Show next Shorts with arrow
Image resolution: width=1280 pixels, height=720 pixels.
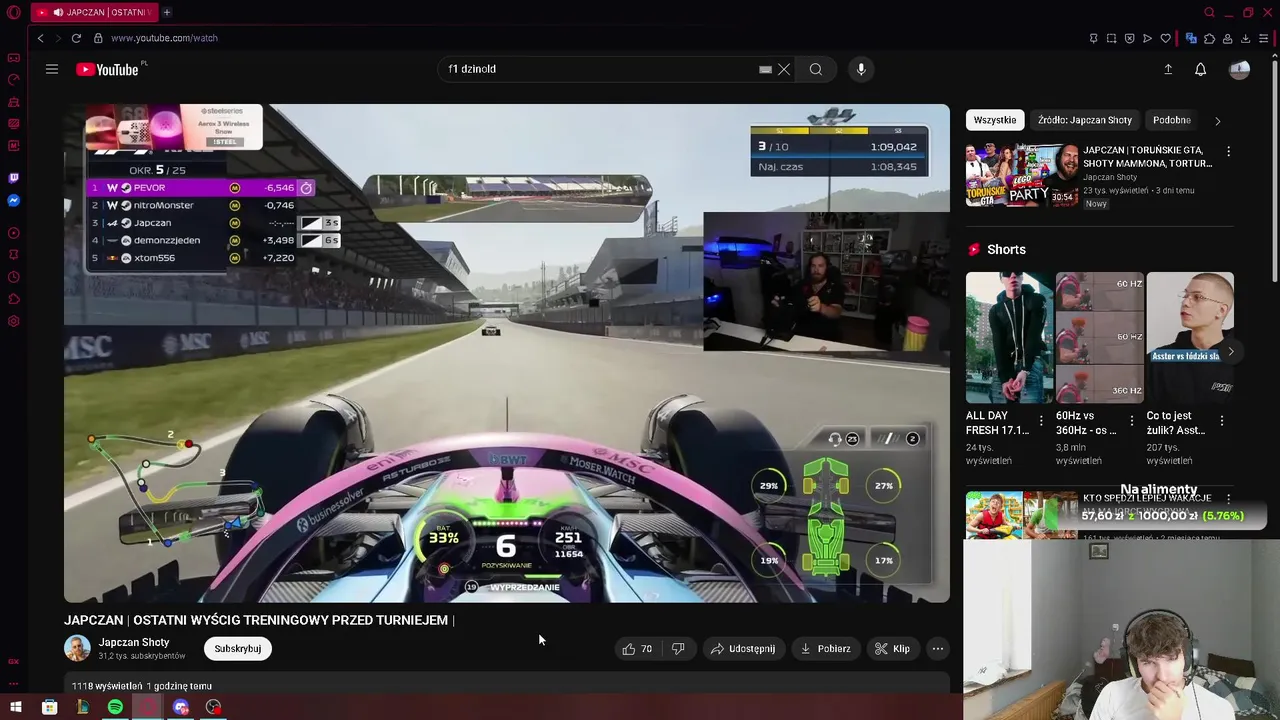pyautogui.click(x=1231, y=351)
